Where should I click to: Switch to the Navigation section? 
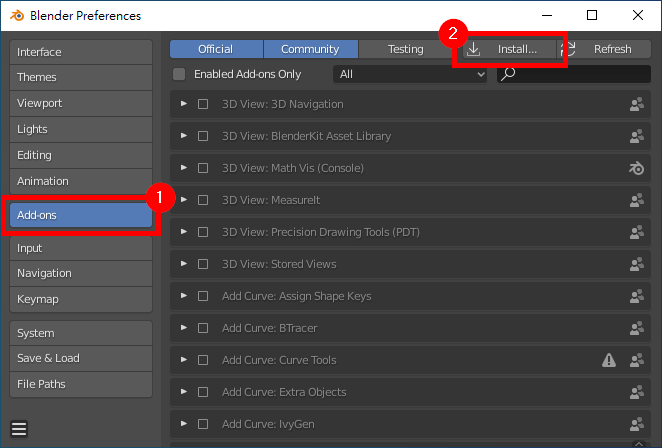pyautogui.click(x=81, y=274)
